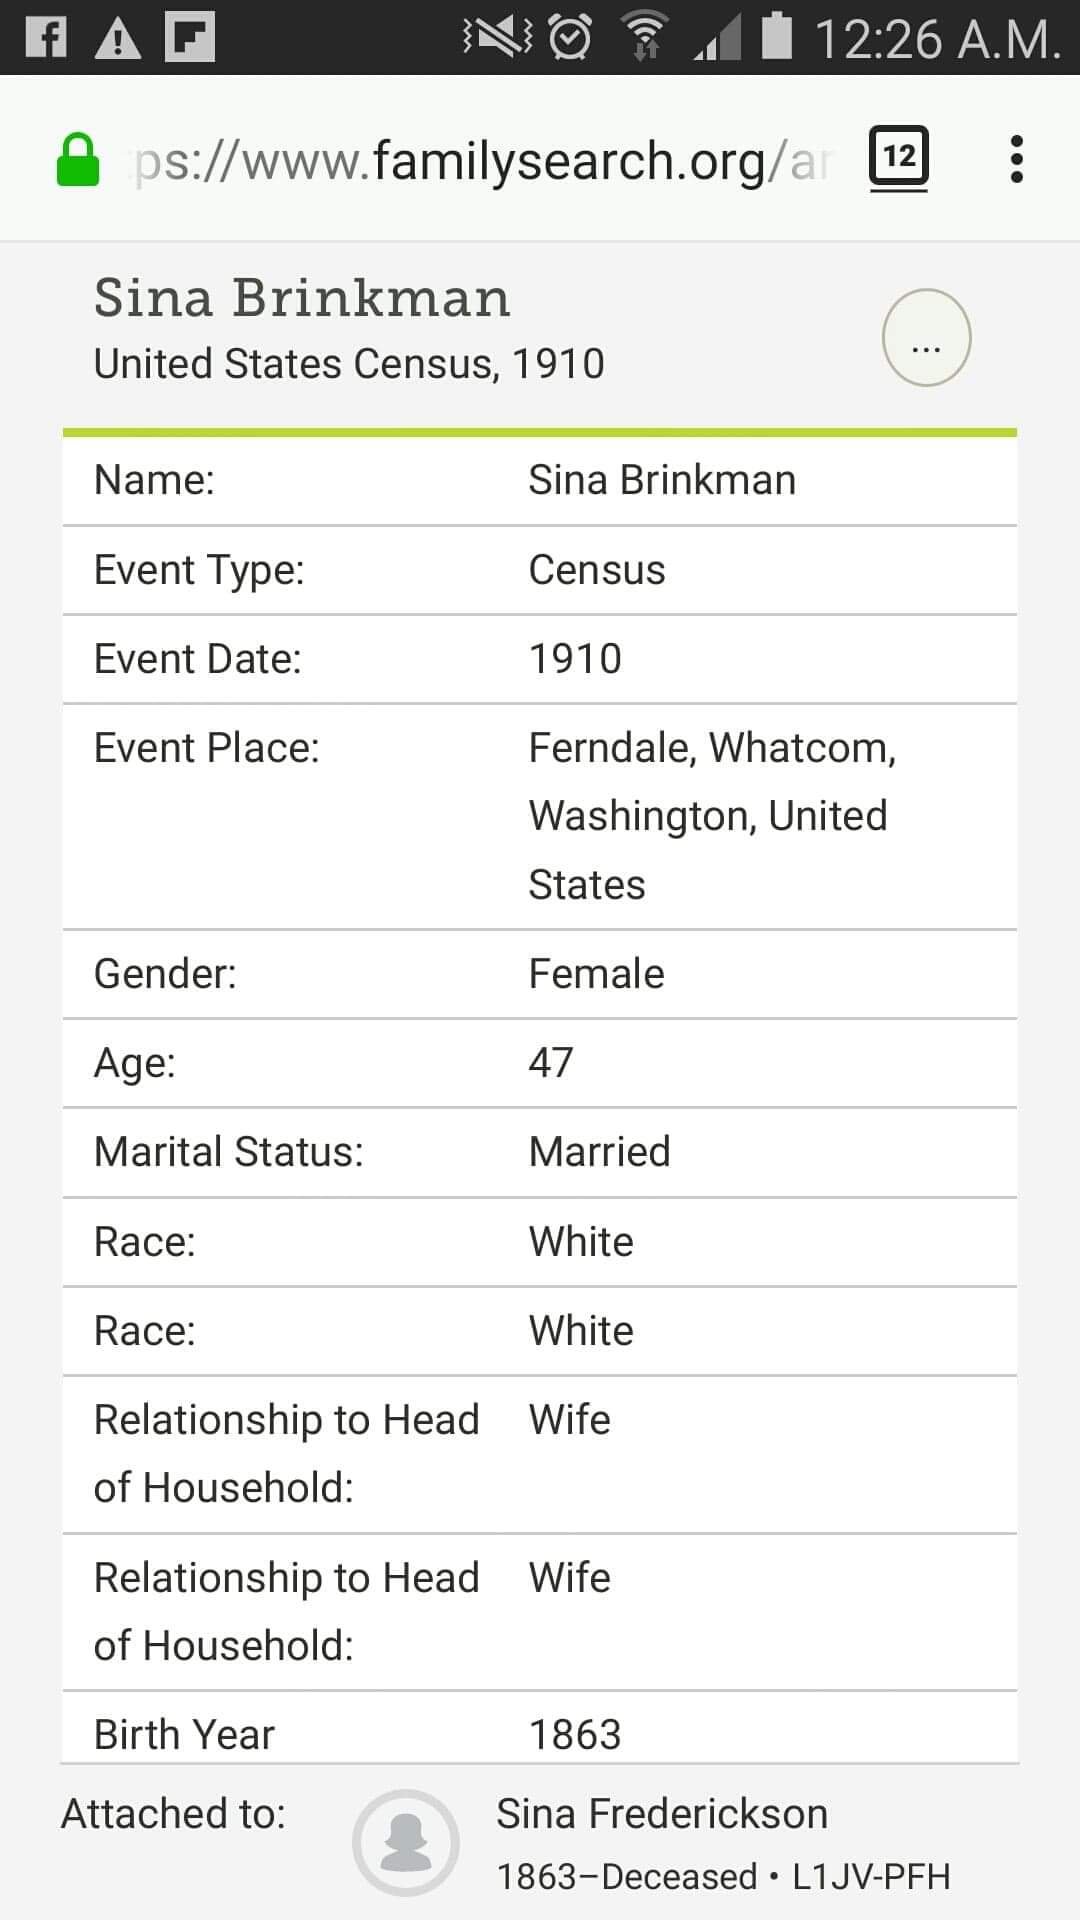Tap the Event Place value Ferndale, Whatcom
The width and height of the screenshot is (1080, 1920).
pyautogui.click(x=712, y=748)
